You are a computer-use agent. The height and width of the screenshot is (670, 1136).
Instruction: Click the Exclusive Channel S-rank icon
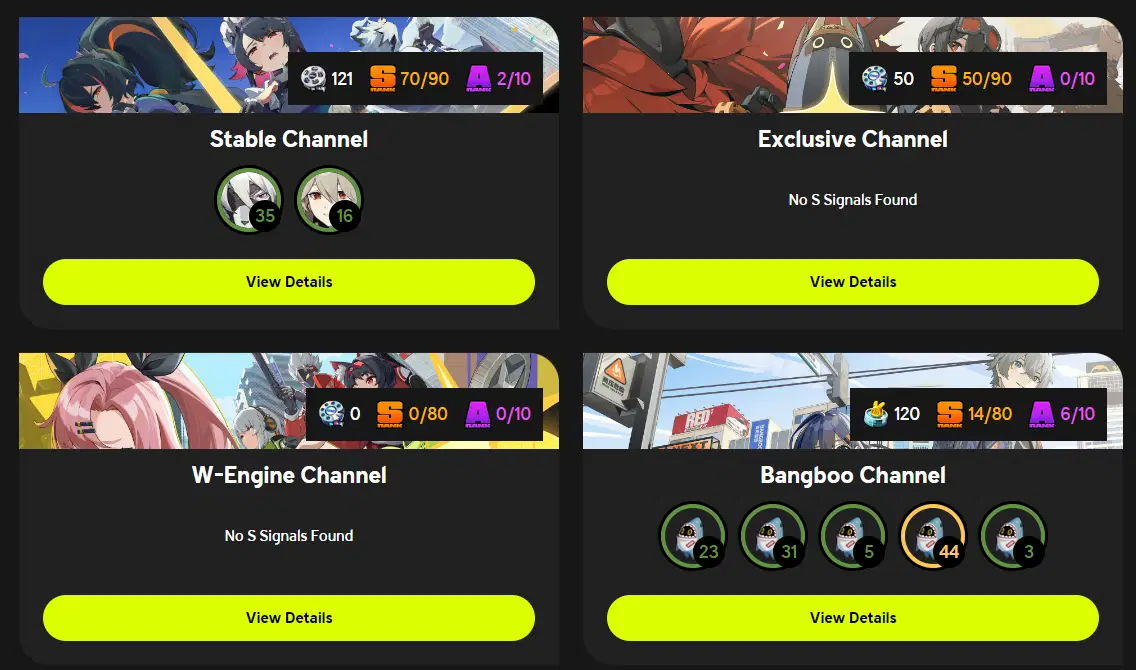943,78
